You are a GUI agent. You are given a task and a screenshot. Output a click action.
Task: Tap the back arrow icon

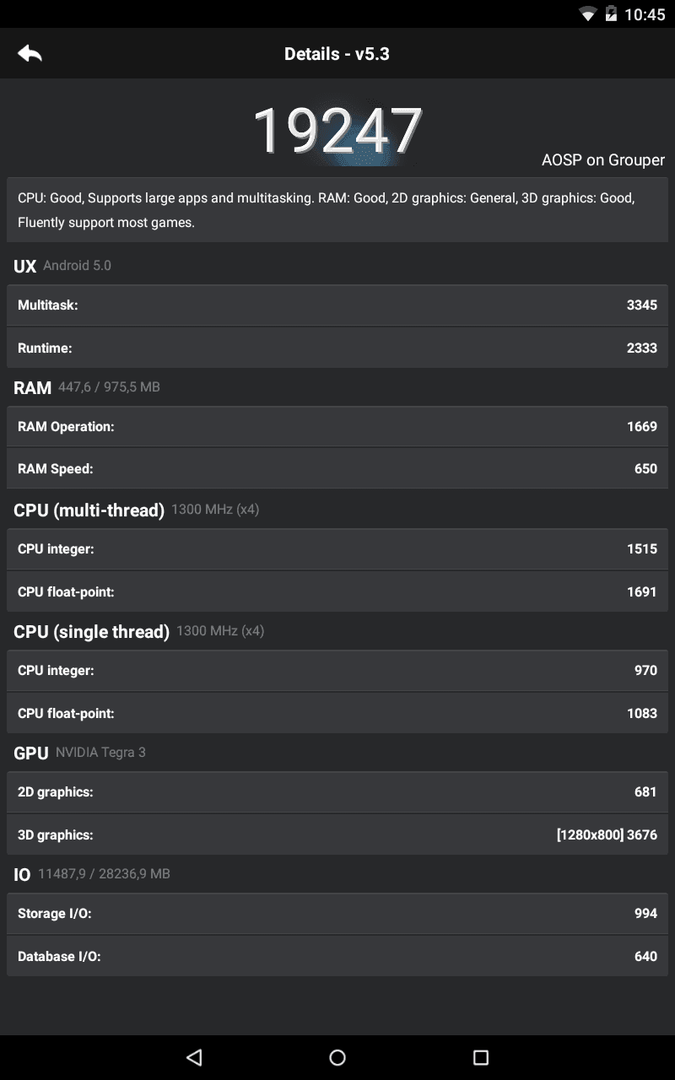(30, 54)
